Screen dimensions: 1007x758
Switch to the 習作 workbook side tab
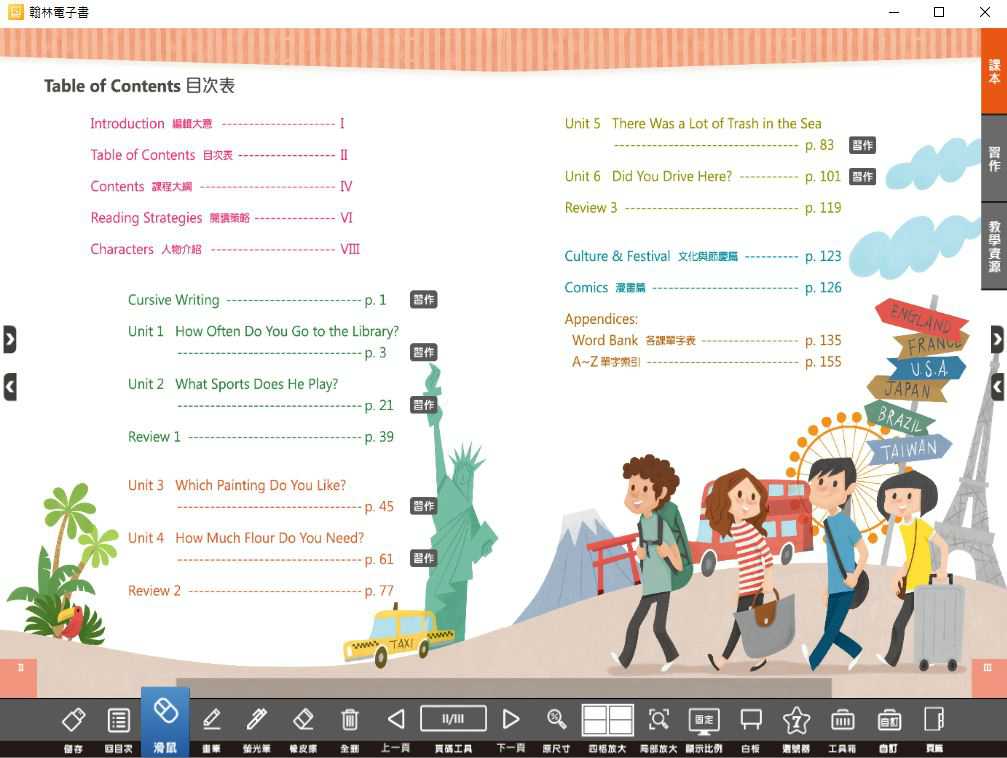994,158
